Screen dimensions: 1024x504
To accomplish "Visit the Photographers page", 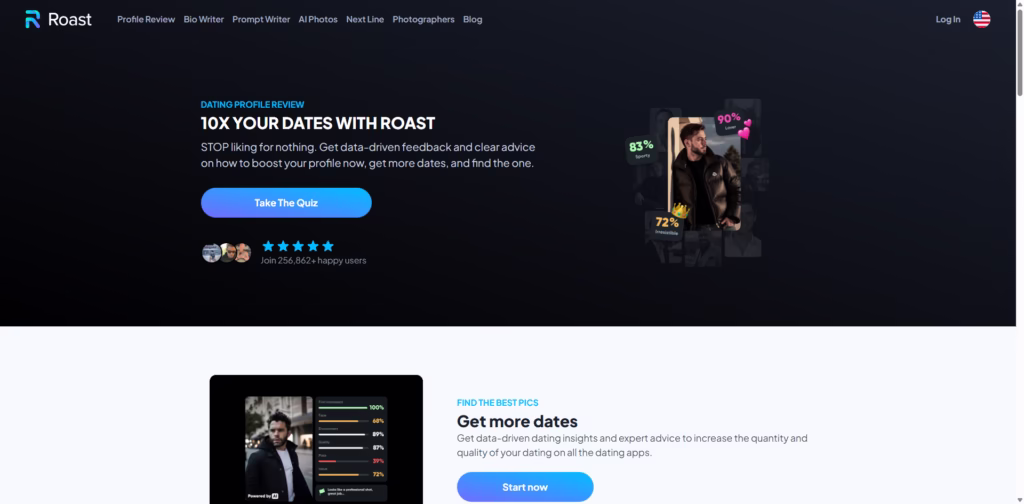I will [423, 20].
